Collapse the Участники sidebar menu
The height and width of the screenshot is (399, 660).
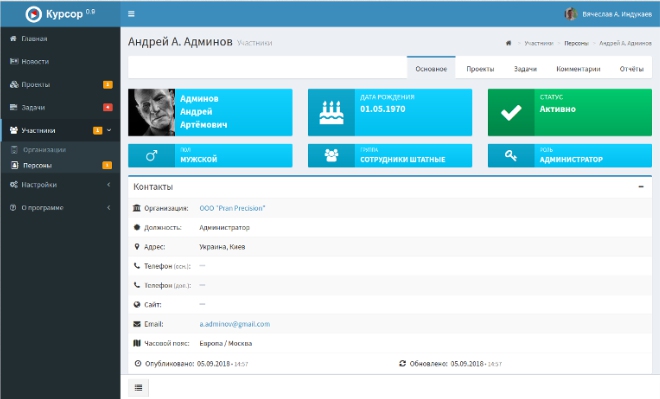point(60,130)
